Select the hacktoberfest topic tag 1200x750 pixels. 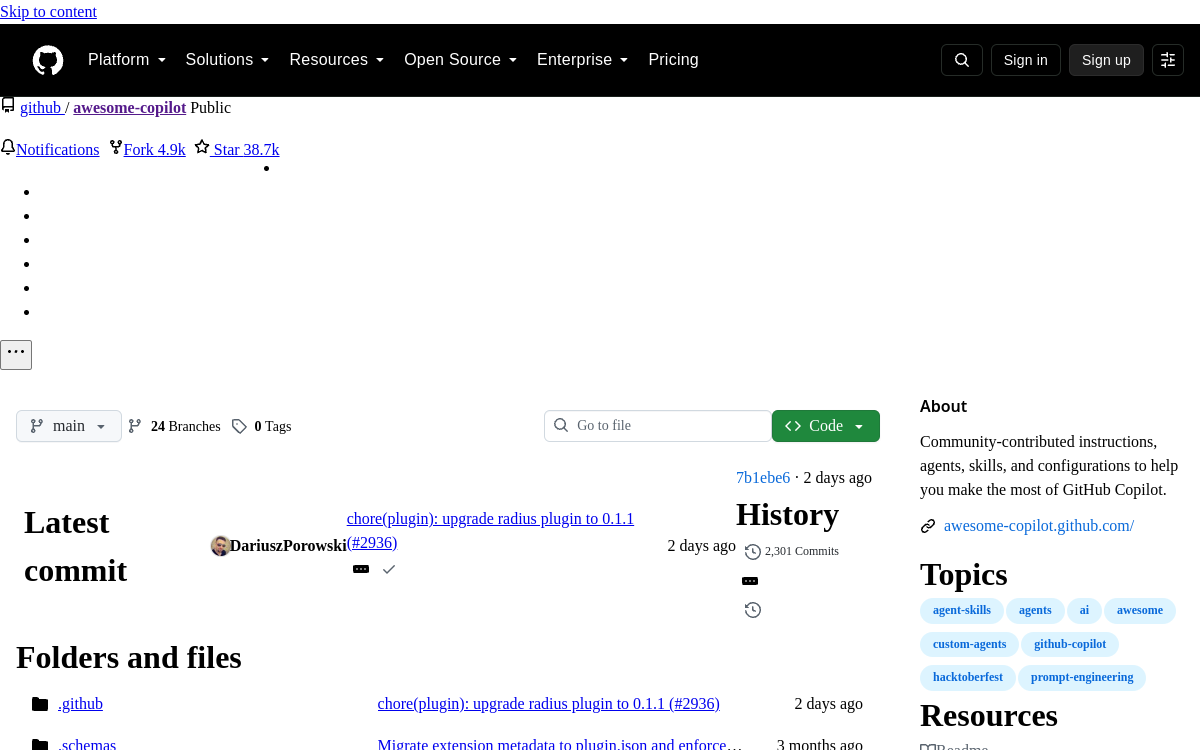(968, 678)
